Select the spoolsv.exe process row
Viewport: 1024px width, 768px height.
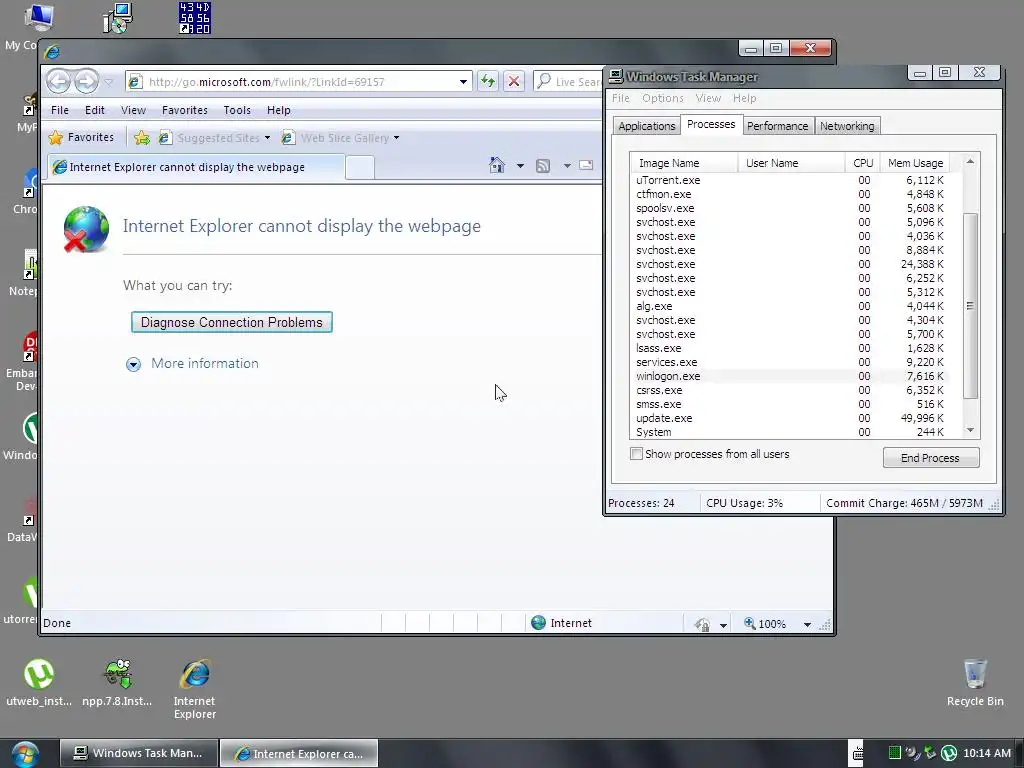click(x=790, y=208)
